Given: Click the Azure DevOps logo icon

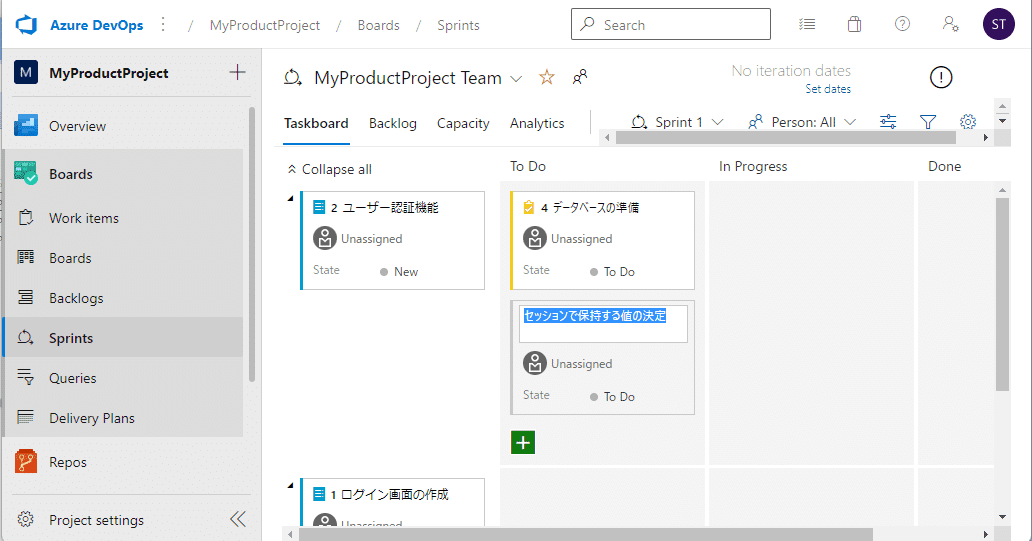Looking at the screenshot, I should coord(26,25).
